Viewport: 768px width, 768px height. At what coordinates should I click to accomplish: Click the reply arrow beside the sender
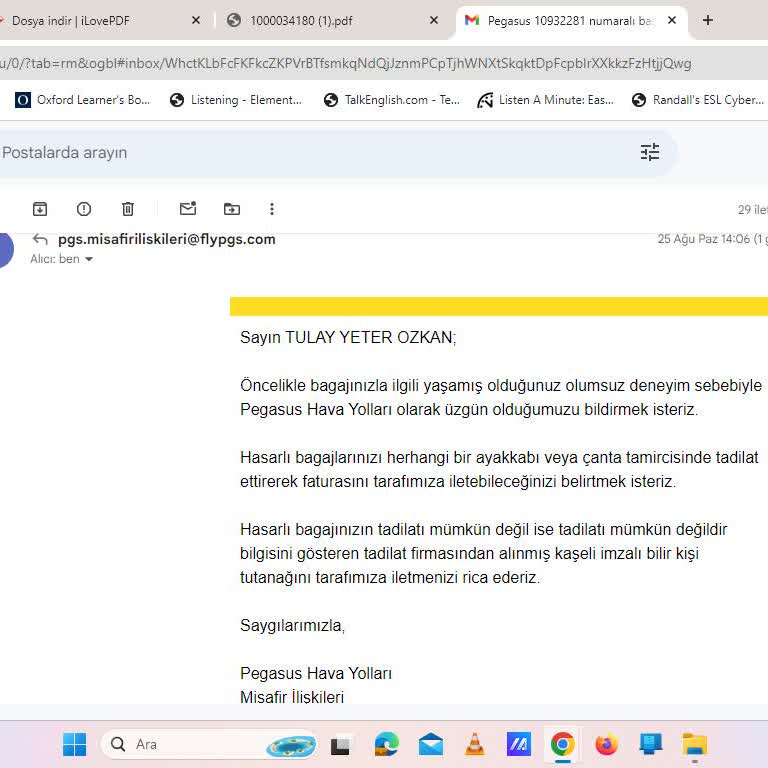[40, 240]
